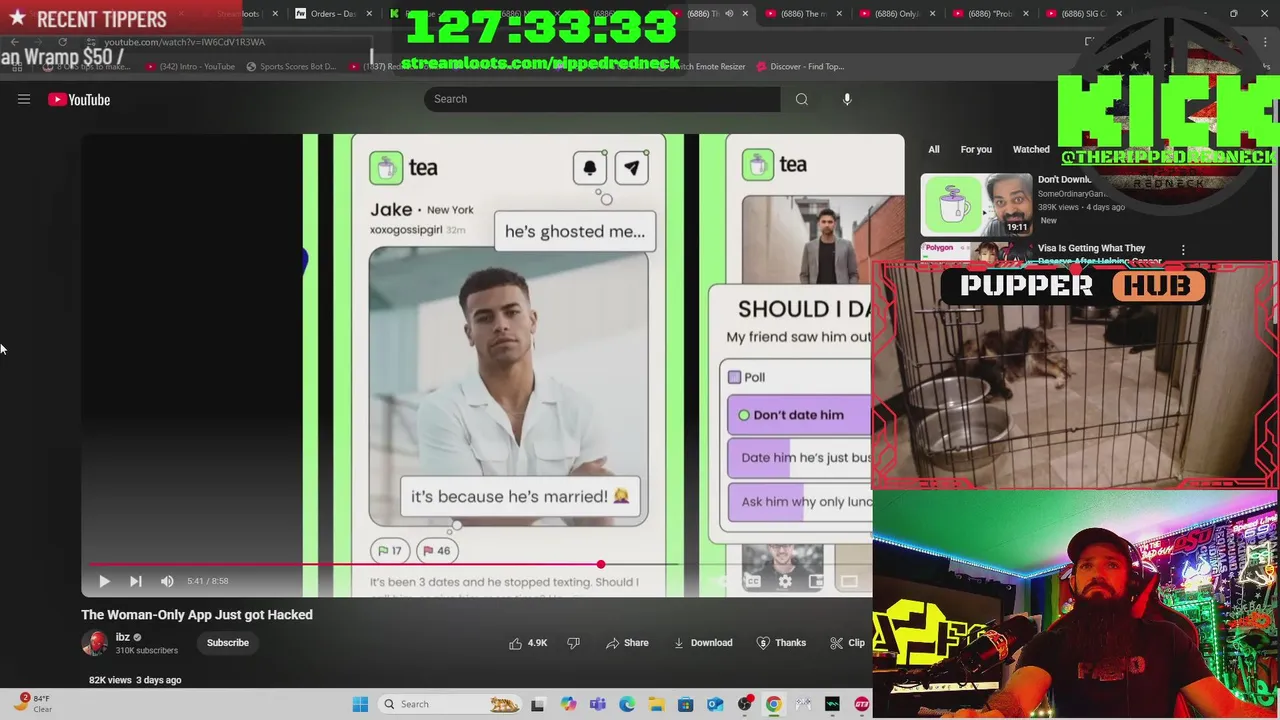Launch Copilot from the taskbar
The image size is (1280, 720).
coord(568,704)
